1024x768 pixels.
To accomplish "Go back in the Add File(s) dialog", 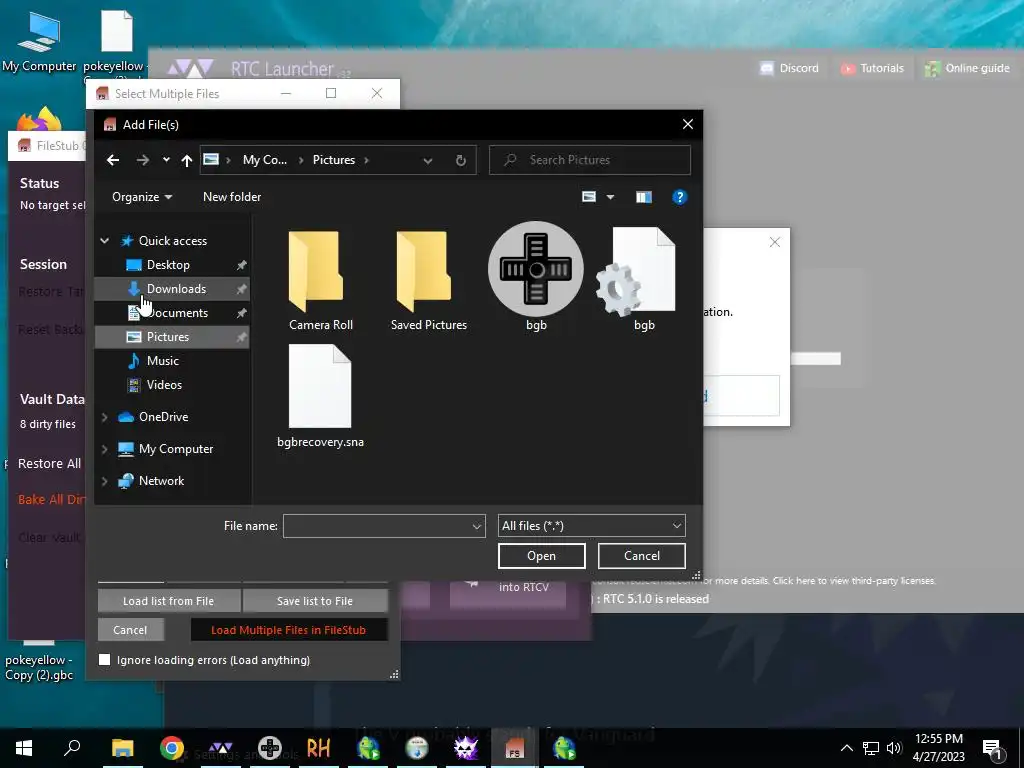I will (113, 160).
